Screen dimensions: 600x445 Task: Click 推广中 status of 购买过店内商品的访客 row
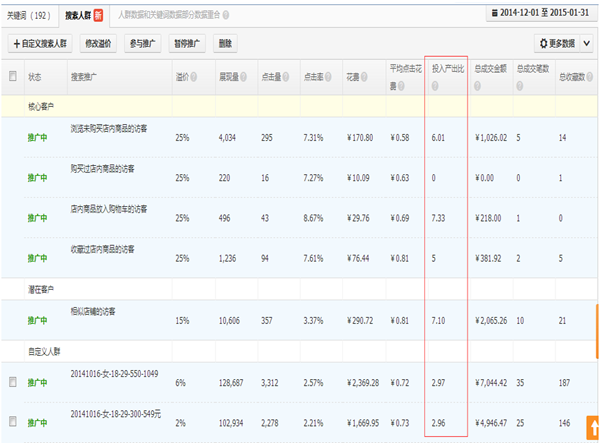tap(37, 178)
